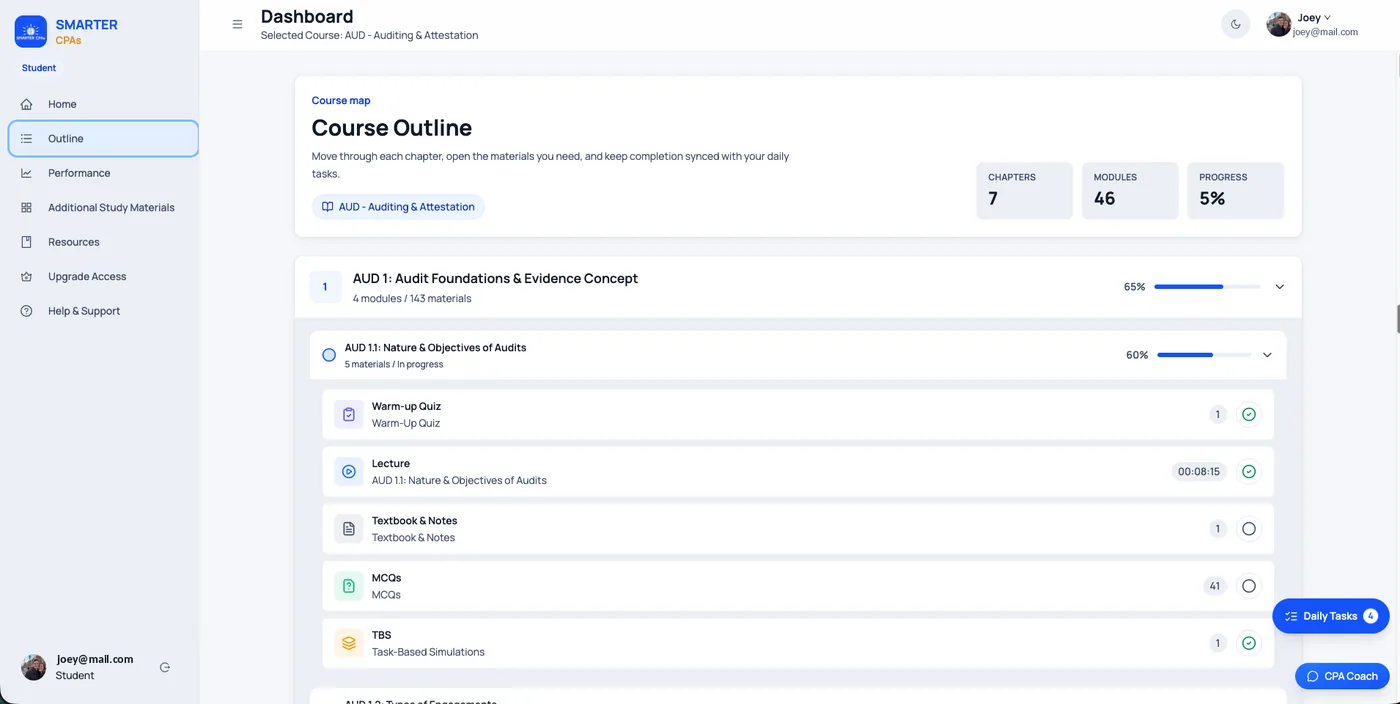Toggle completion check for TBS row
The width and height of the screenshot is (1400, 704).
tap(1248, 643)
